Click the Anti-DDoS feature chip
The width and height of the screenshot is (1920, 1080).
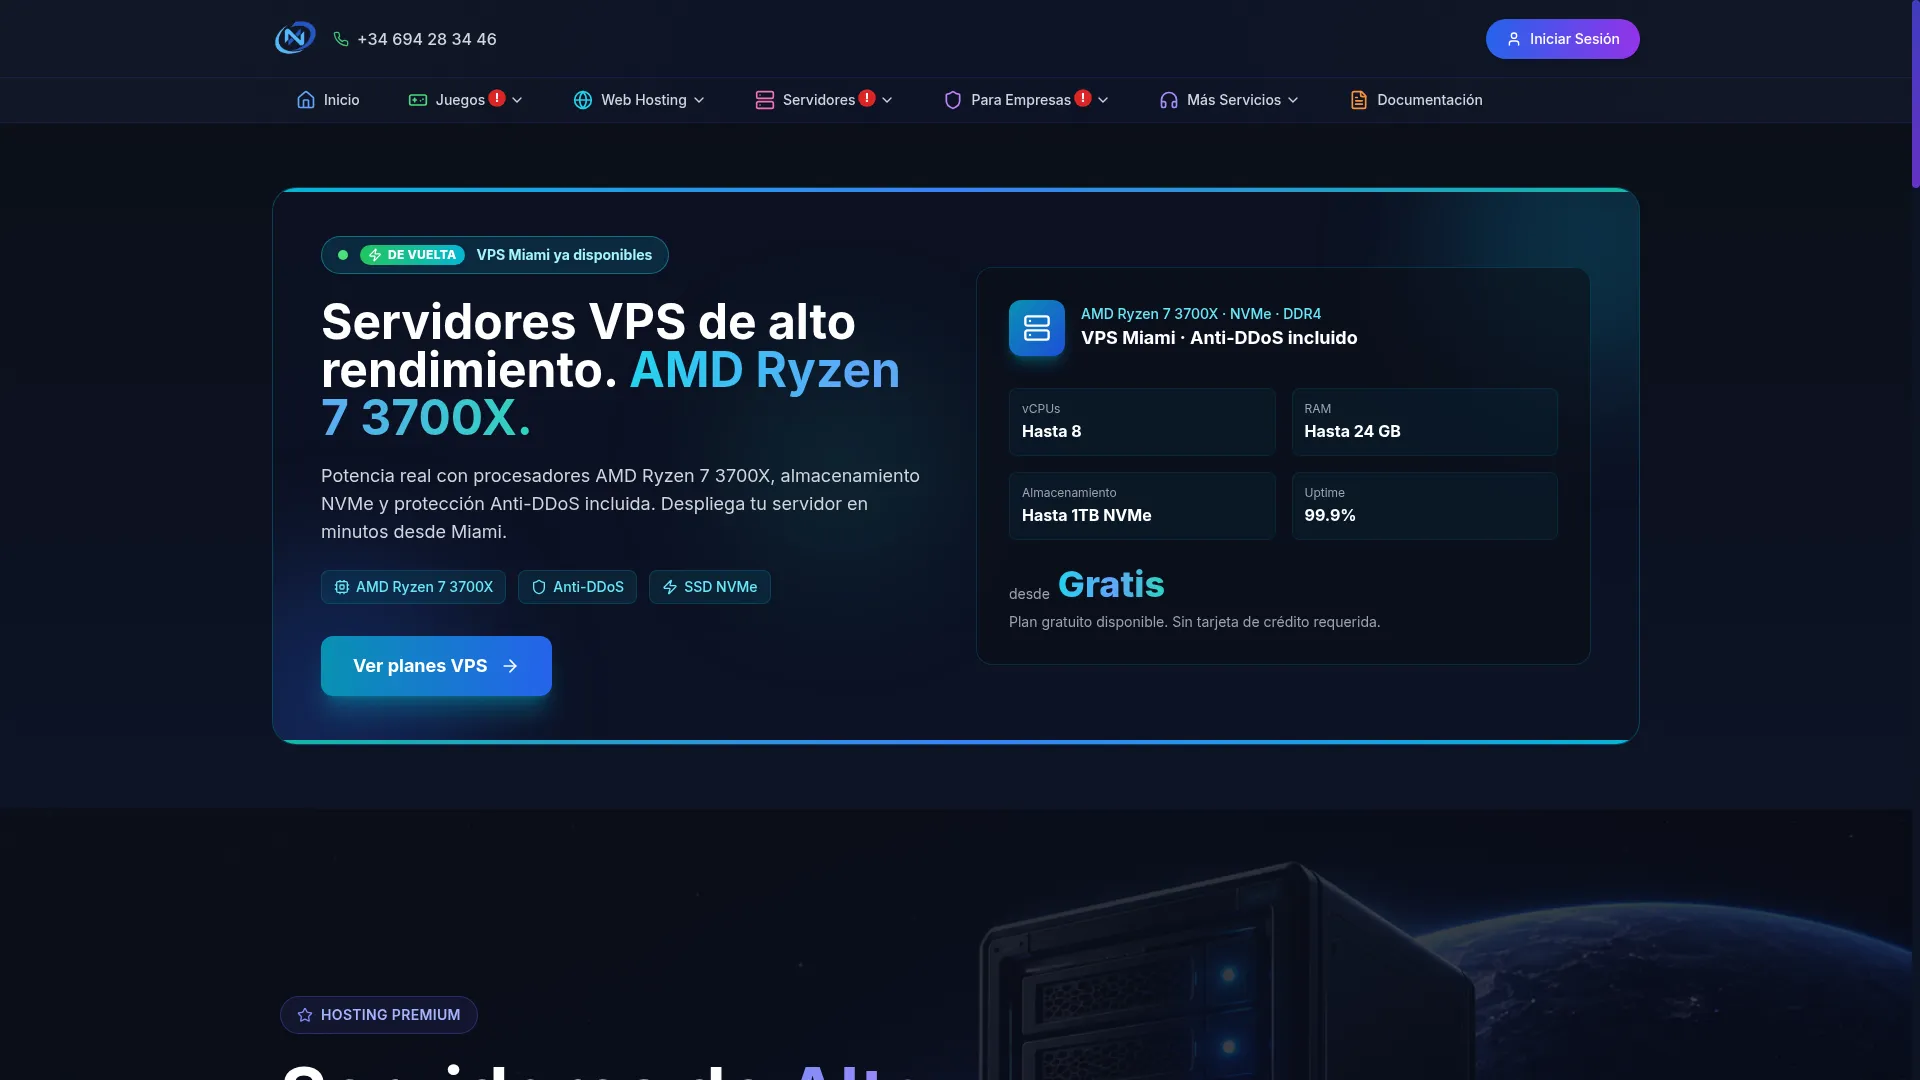(577, 587)
